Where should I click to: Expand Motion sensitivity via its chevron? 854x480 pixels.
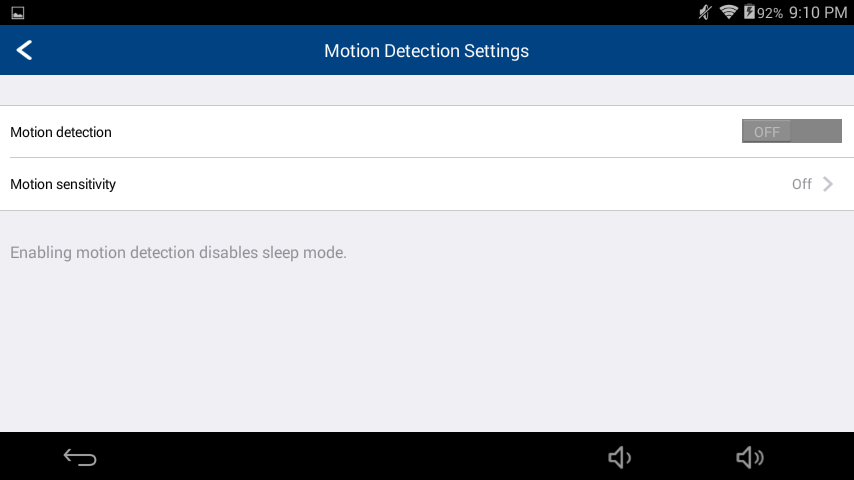pos(828,184)
